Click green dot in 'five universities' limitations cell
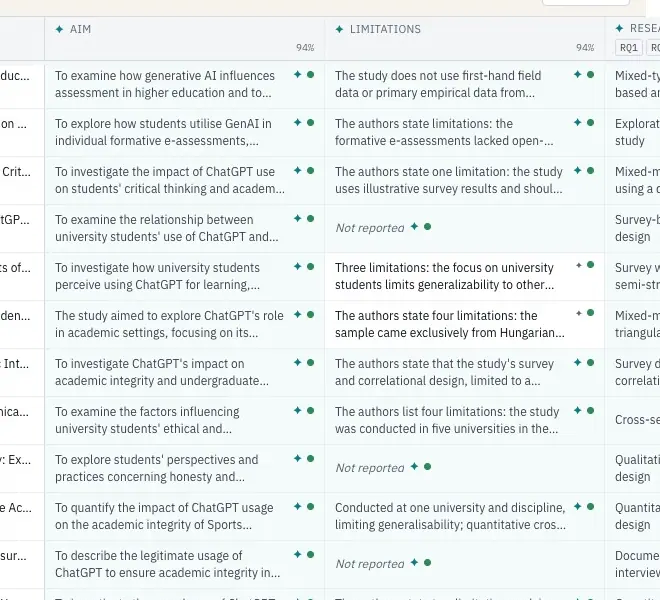Viewport: 660px width, 600px height. pyautogui.click(x=591, y=411)
